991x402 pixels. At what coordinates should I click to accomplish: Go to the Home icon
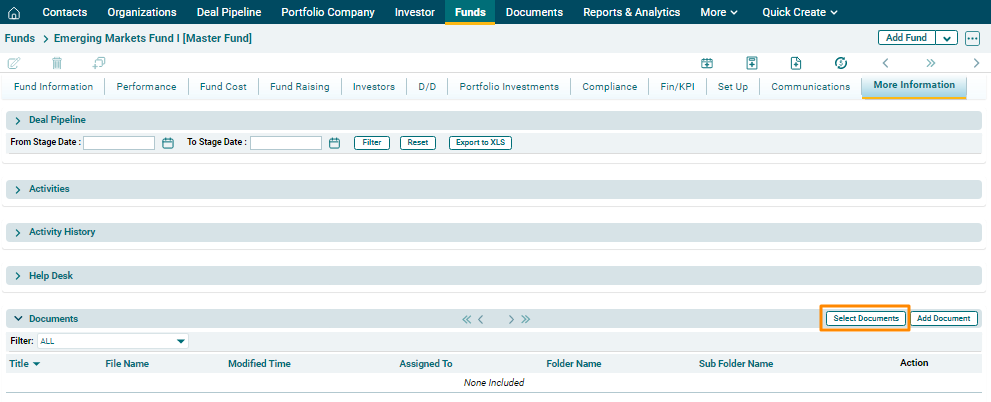click(14, 13)
